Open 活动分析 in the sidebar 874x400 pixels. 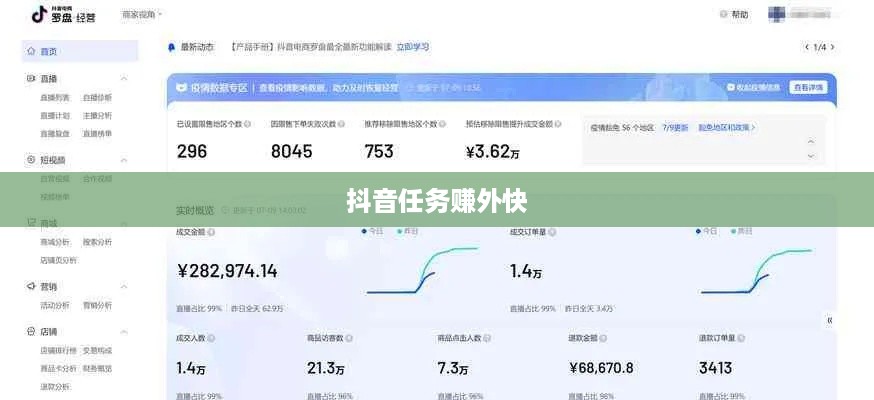tap(55, 305)
